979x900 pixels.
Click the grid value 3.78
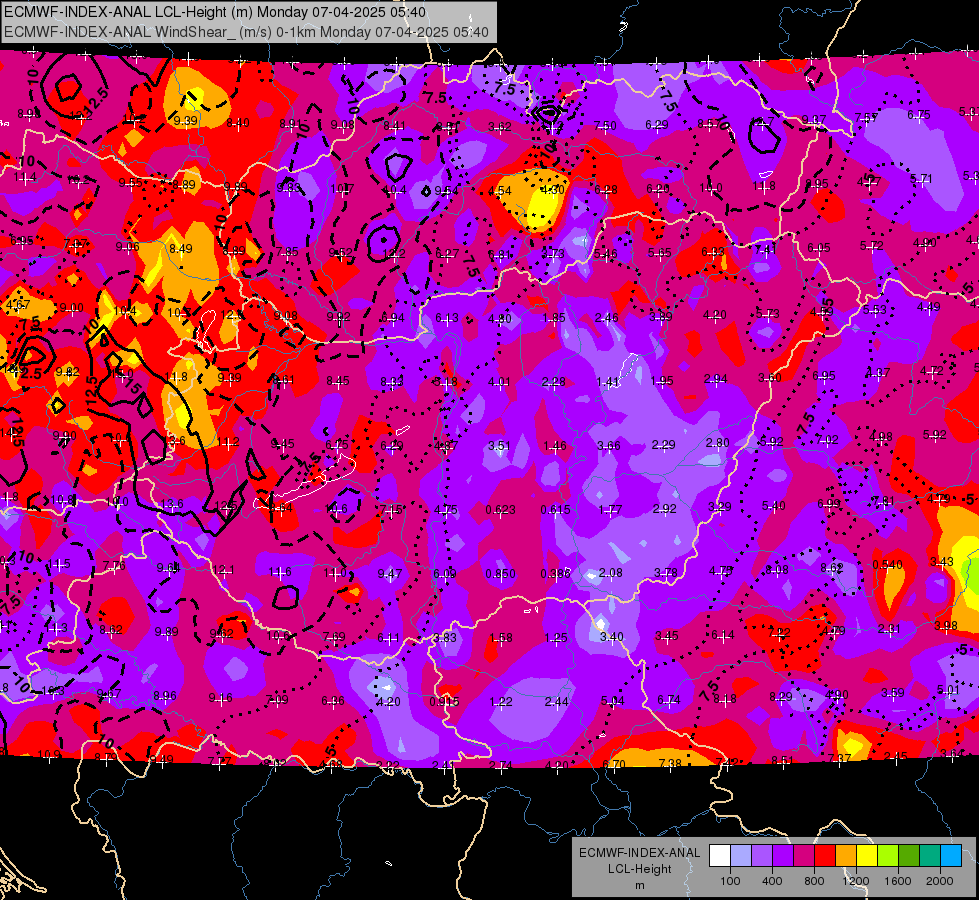(x=666, y=573)
